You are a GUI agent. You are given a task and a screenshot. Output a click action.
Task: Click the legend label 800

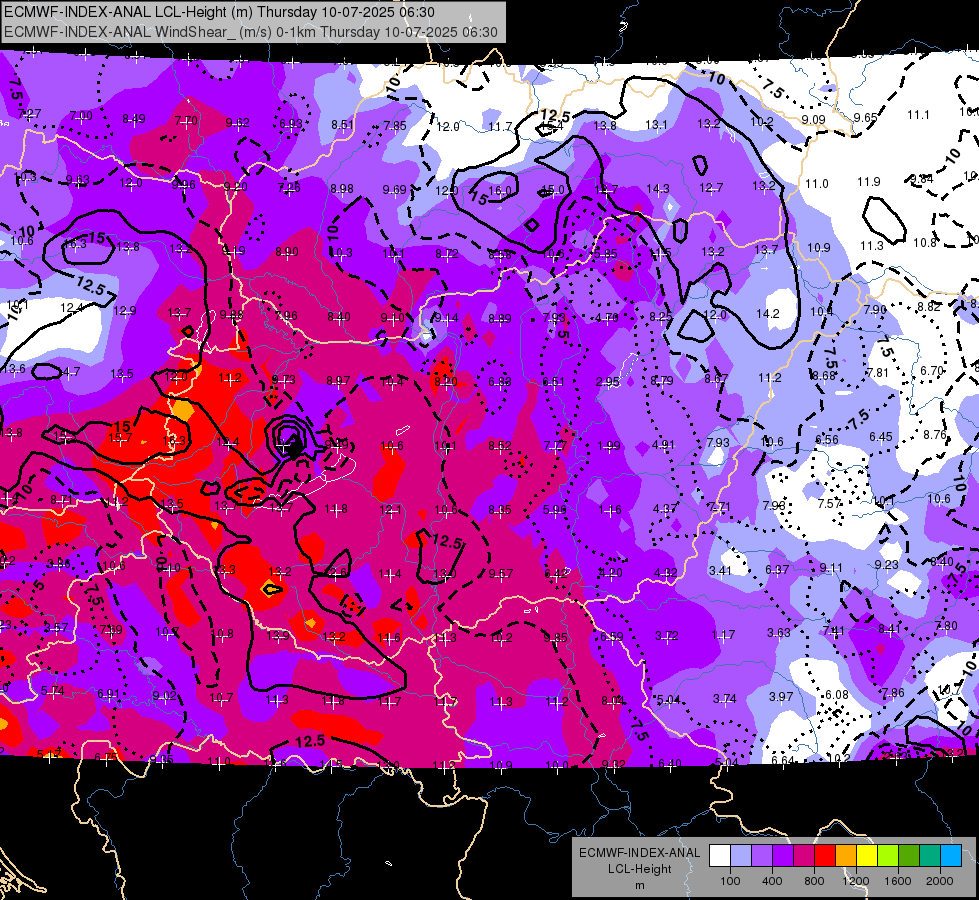814,881
